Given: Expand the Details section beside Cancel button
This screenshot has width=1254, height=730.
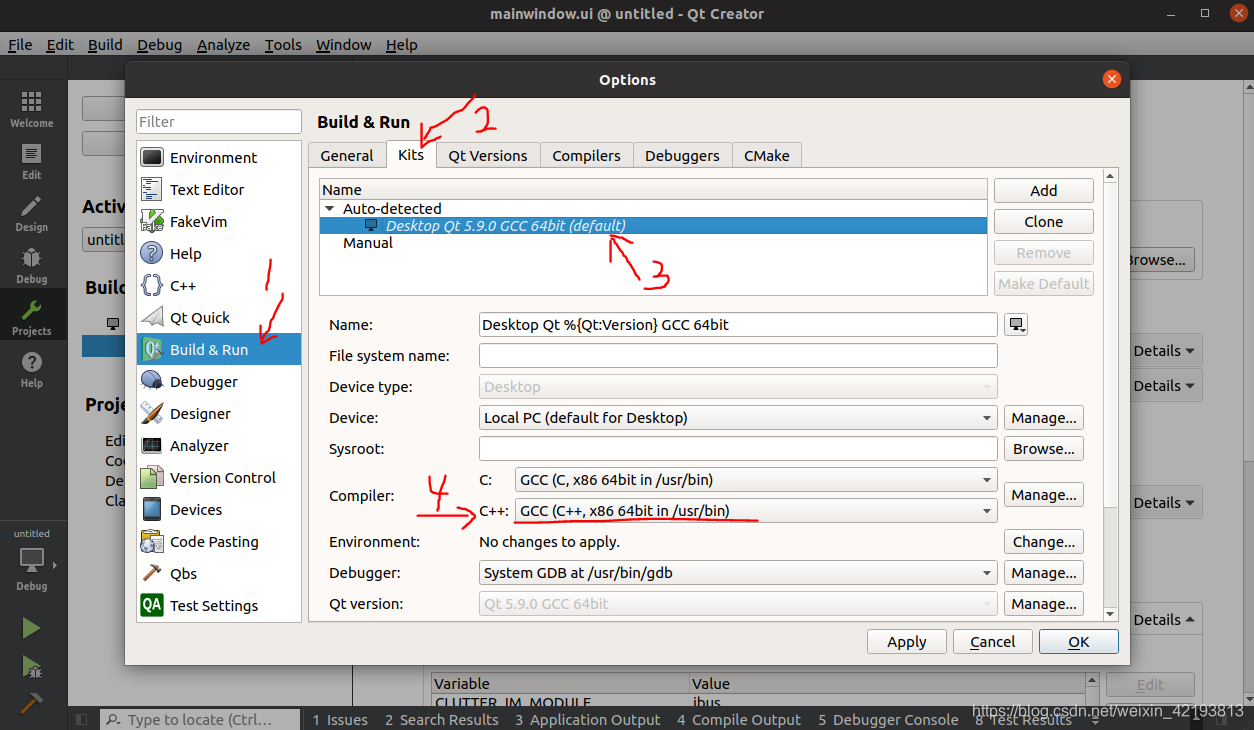Looking at the screenshot, I should point(1163,619).
